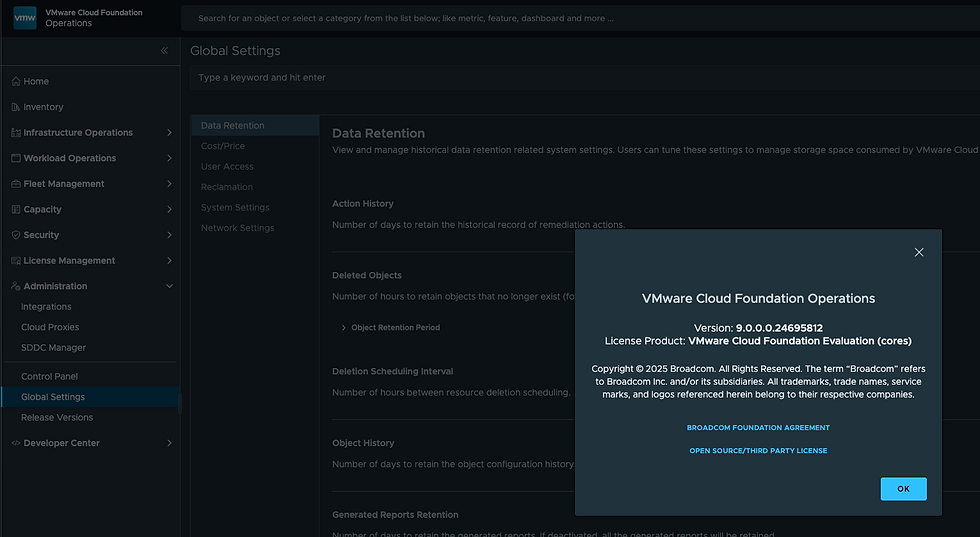Expand Infrastructure Operations chevron
Screen dimensions: 980x537
pos(169,133)
